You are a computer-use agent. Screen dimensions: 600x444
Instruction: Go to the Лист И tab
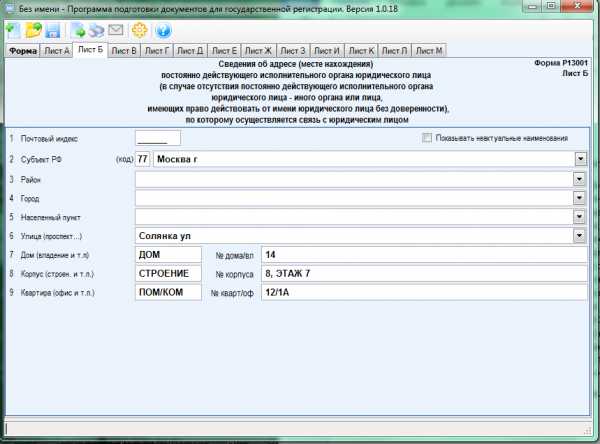pos(327,51)
